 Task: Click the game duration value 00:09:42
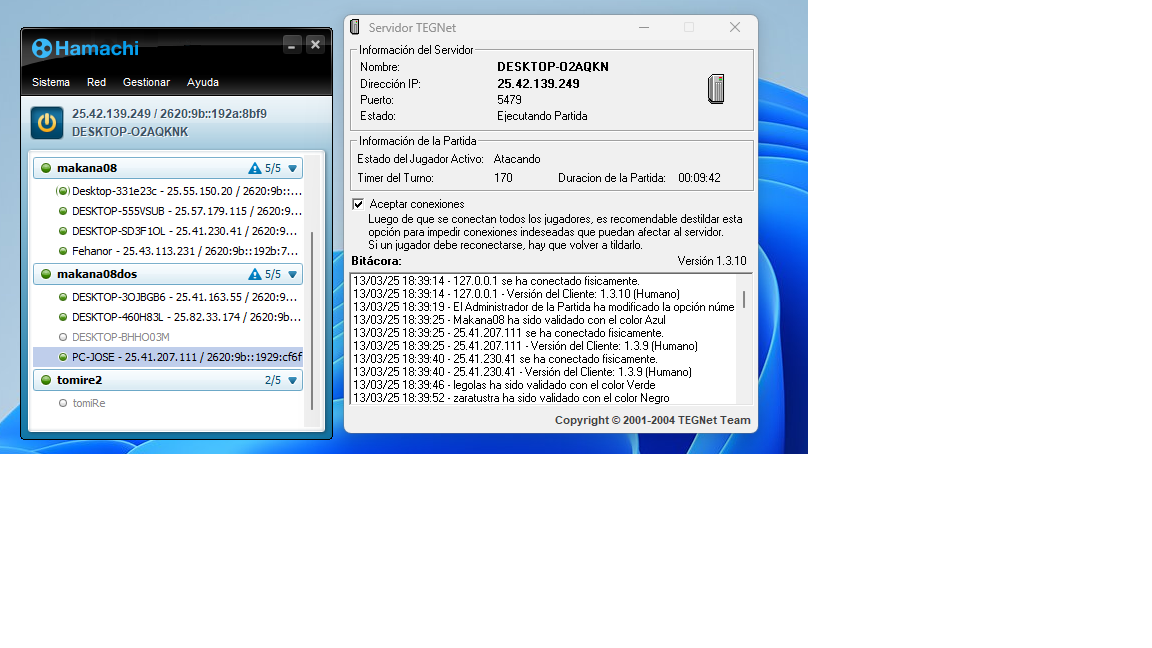(x=699, y=178)
